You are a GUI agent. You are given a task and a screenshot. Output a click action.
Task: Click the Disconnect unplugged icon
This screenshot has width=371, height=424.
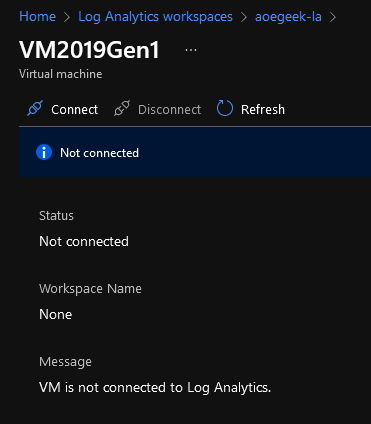[122, 108]
